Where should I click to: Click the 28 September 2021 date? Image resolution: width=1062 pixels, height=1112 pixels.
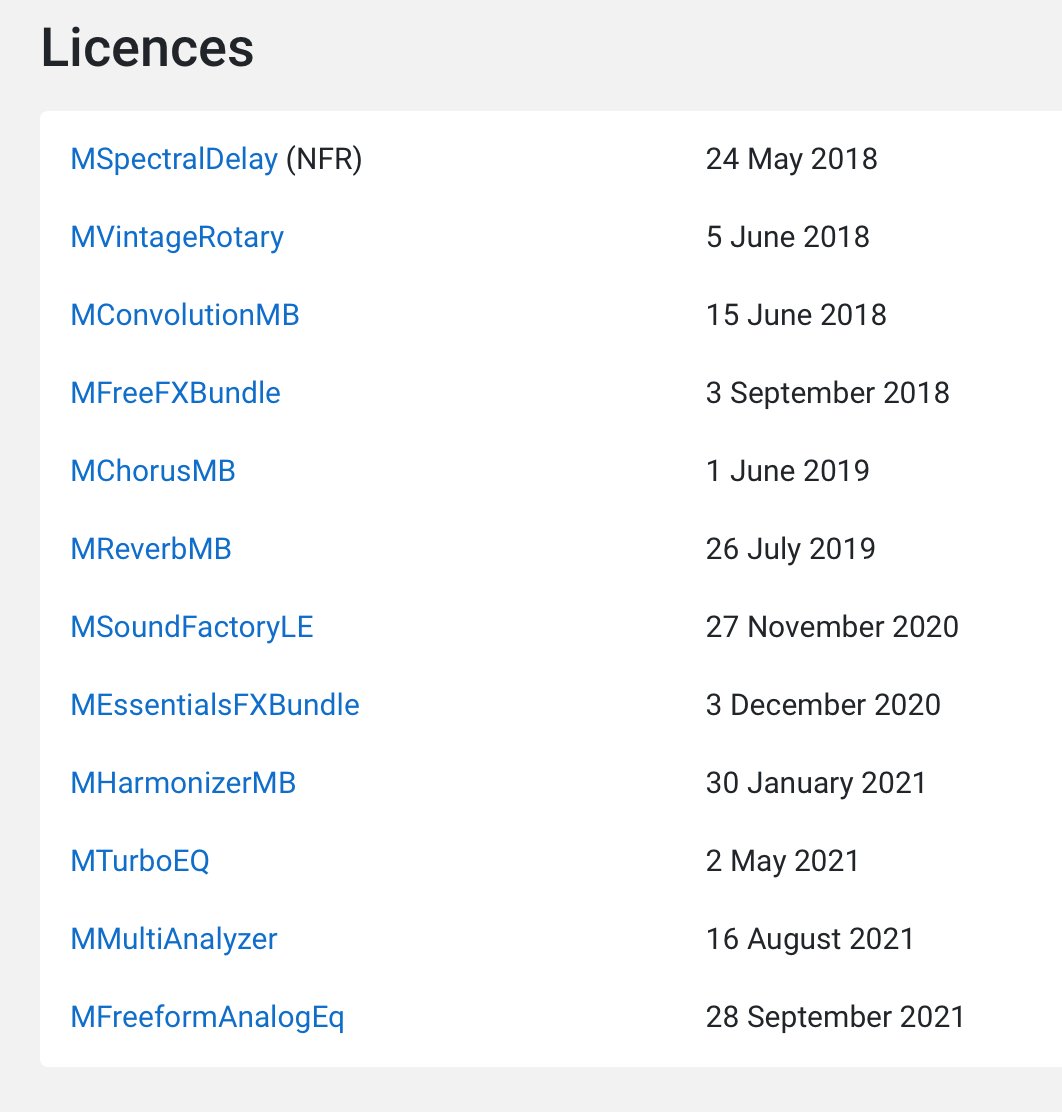[x=836, y=1017]
